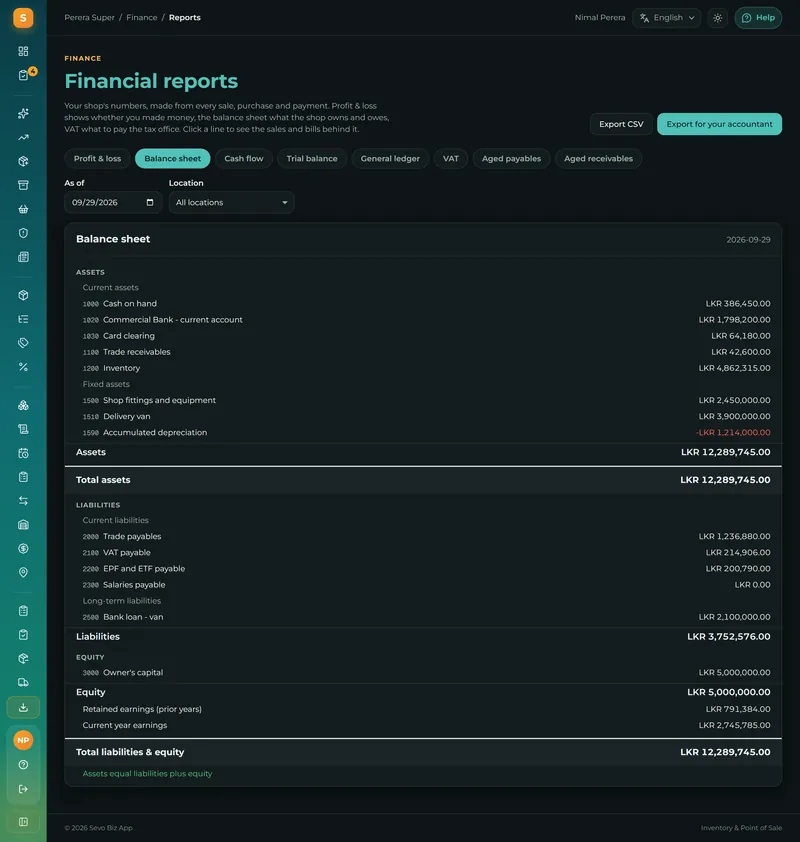Open the warehouse sidebar icon
Image resolution: width=800 pixels, height=842 pixels.
click(x=23, y=525)
